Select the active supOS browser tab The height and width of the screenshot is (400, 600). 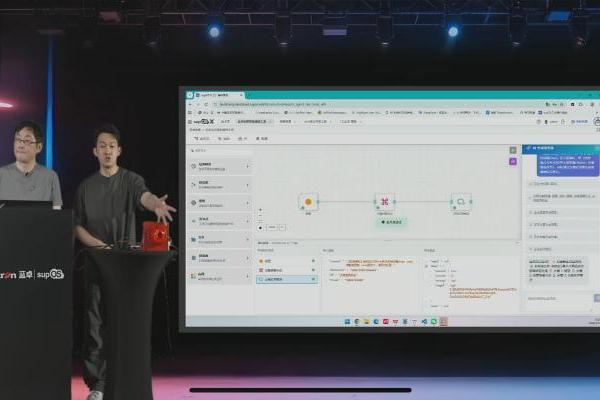coord(219,95)
